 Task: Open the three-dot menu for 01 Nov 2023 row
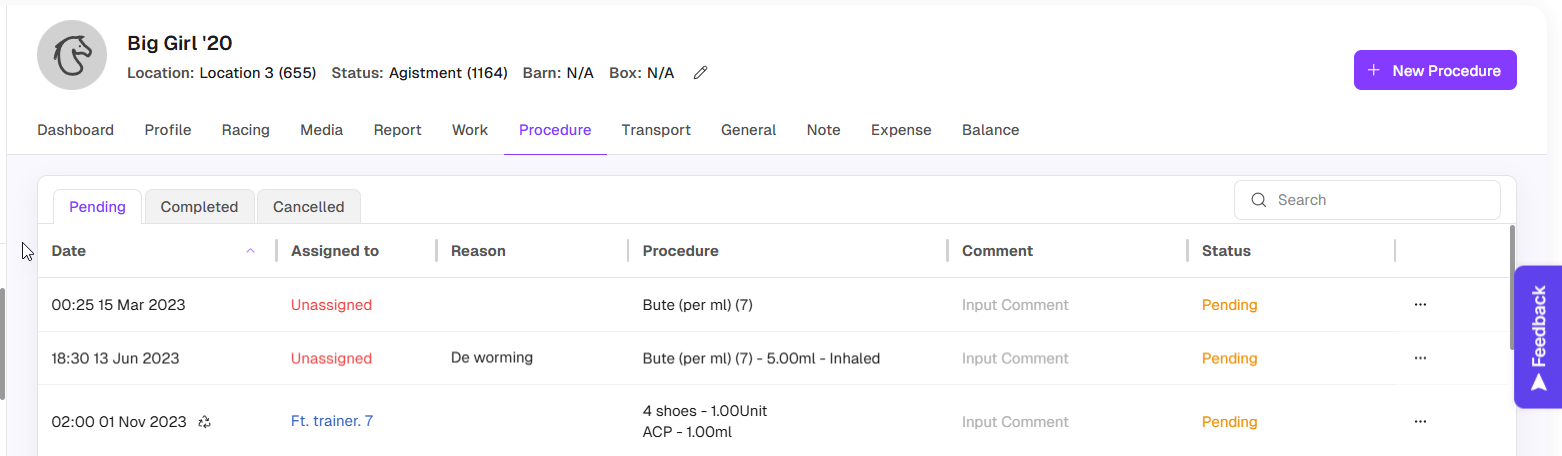coord(1420,422)
